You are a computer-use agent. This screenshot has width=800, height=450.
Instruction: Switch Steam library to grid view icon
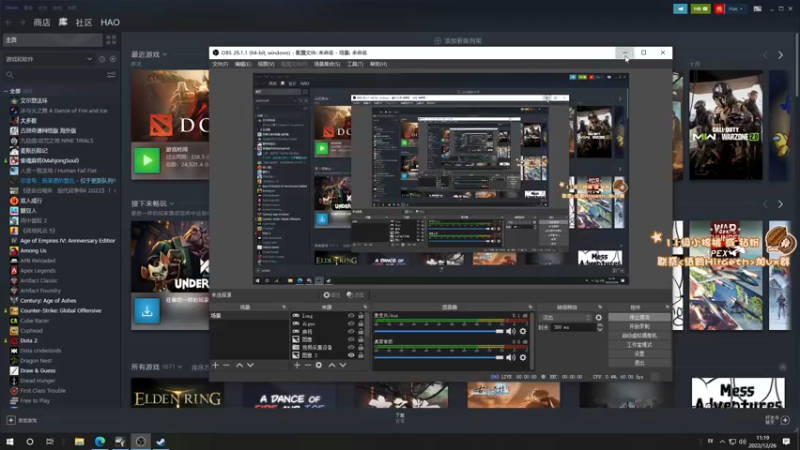point(111,40)
